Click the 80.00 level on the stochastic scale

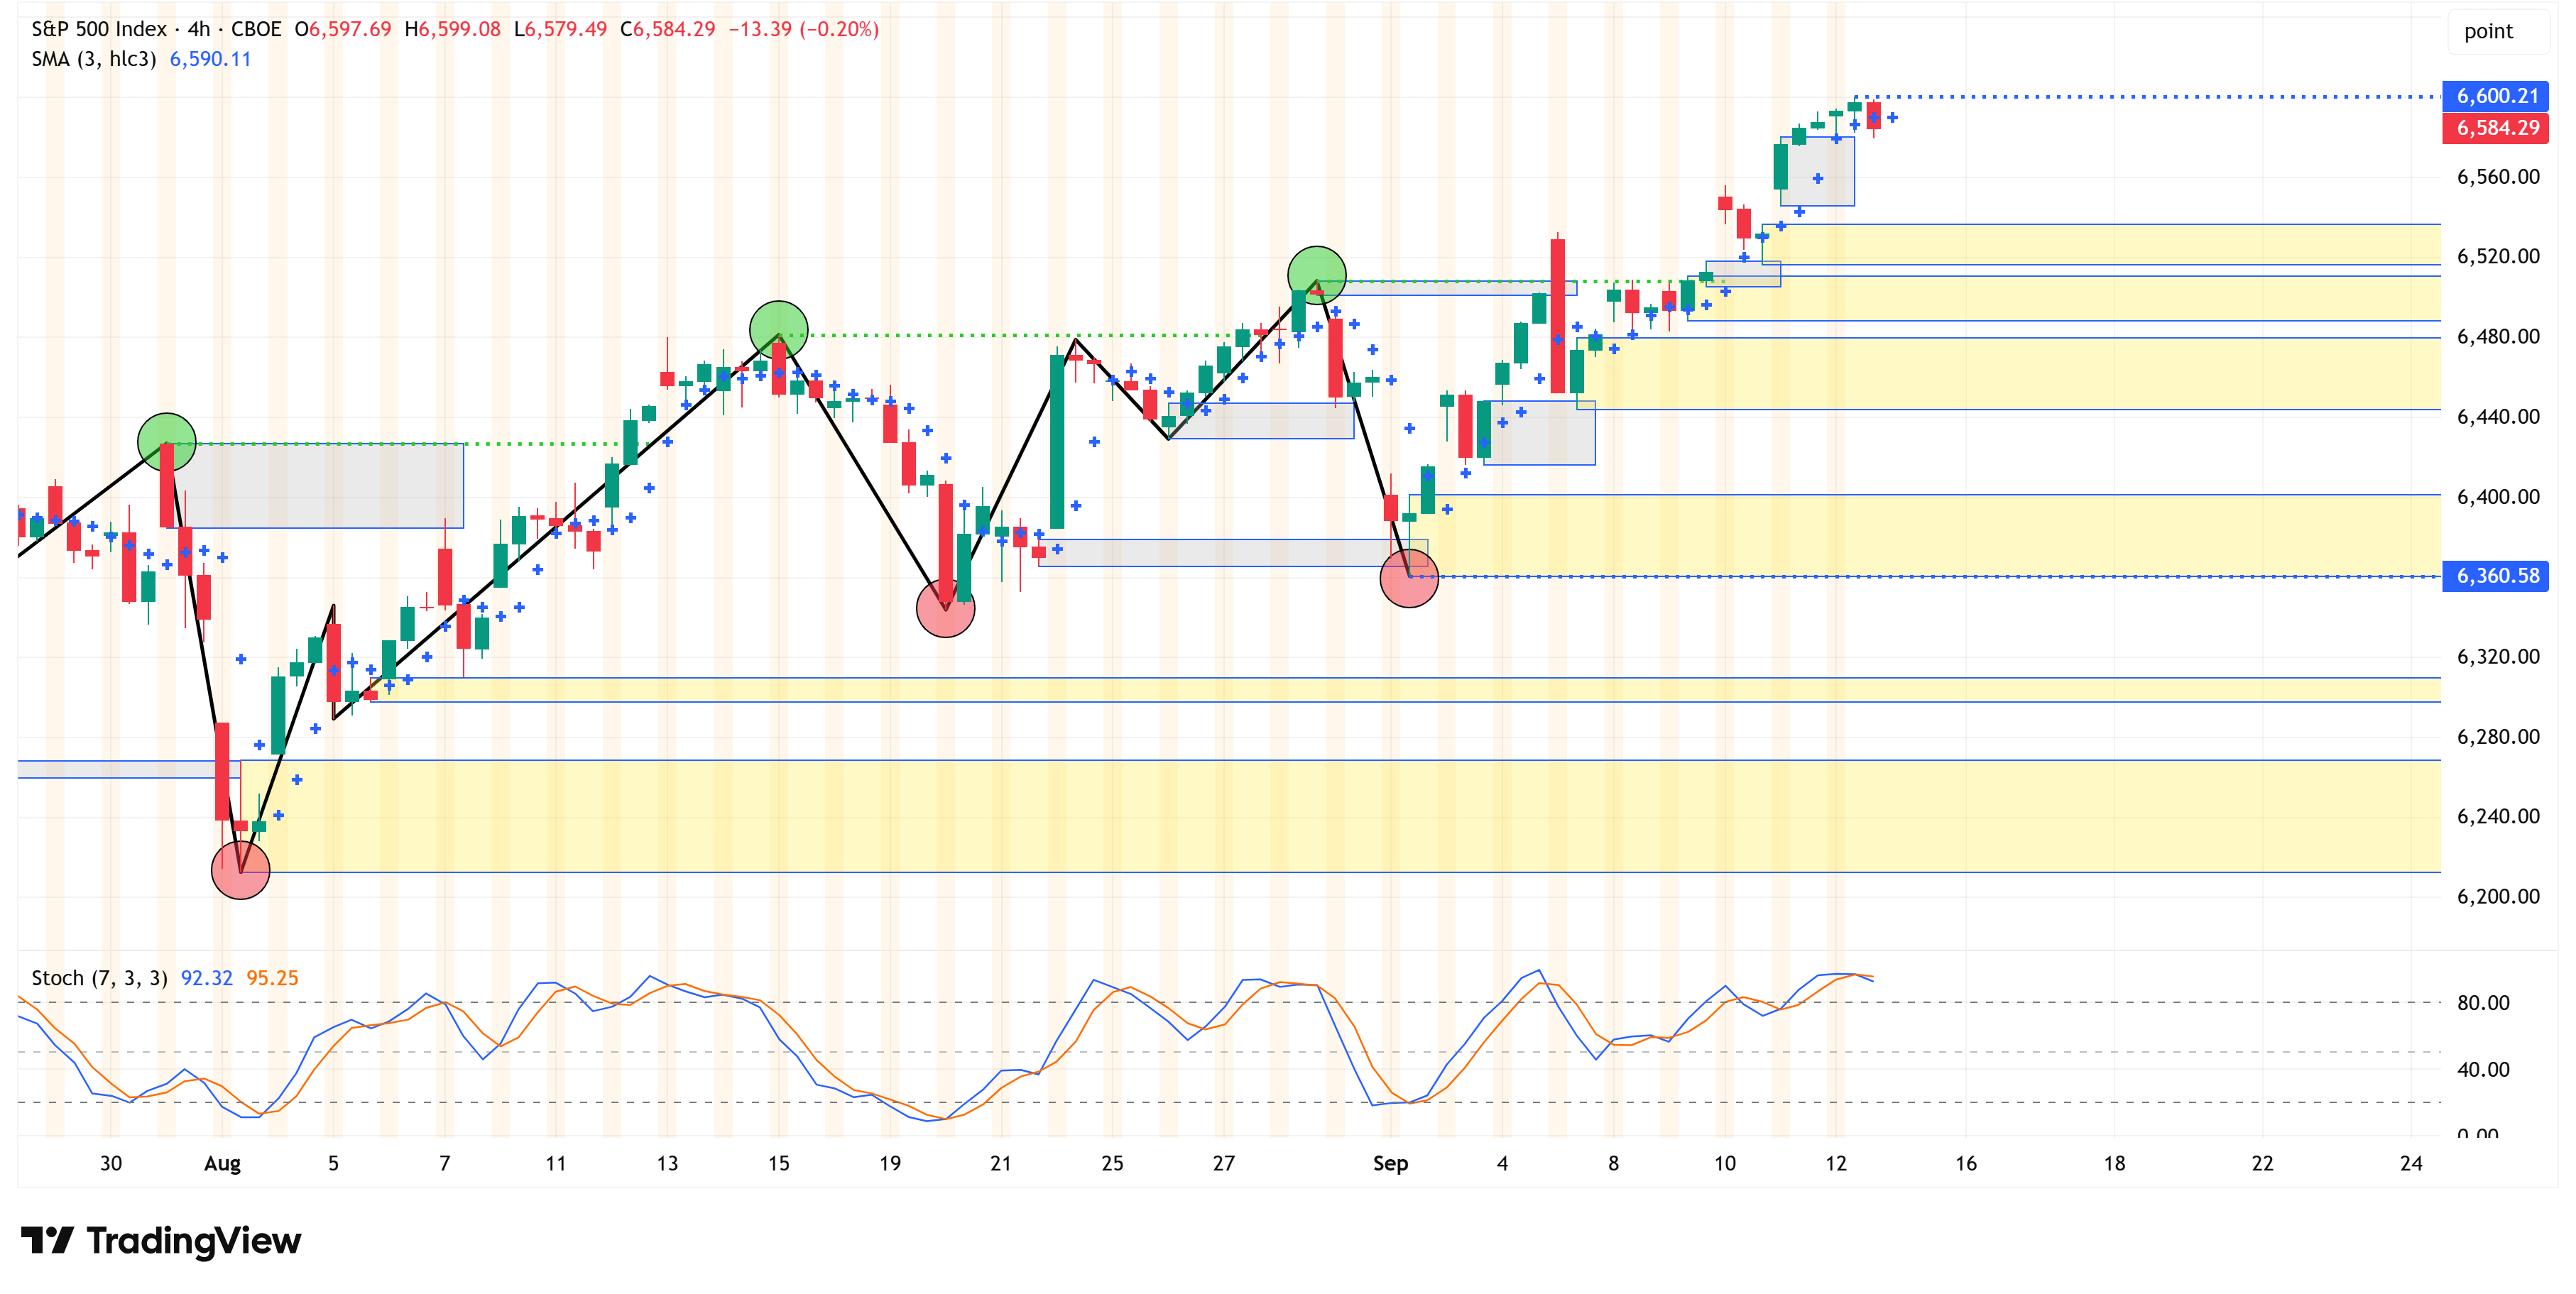coord(2483,1003)
